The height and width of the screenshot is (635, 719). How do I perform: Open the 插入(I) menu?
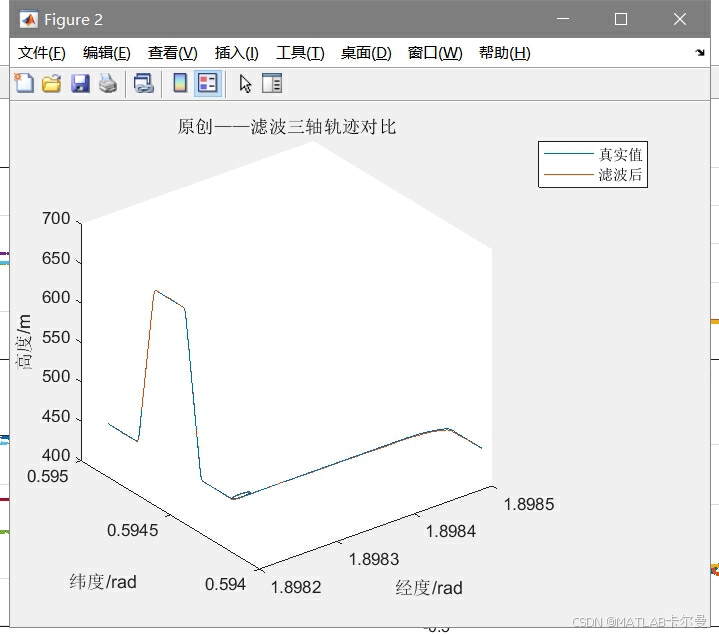coord(237,53)
